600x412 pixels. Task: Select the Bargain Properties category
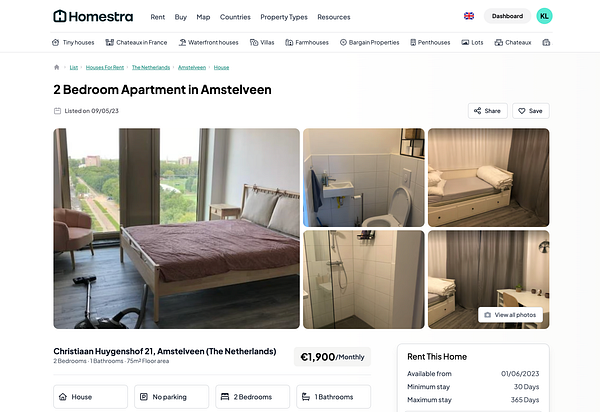point(370,42)
